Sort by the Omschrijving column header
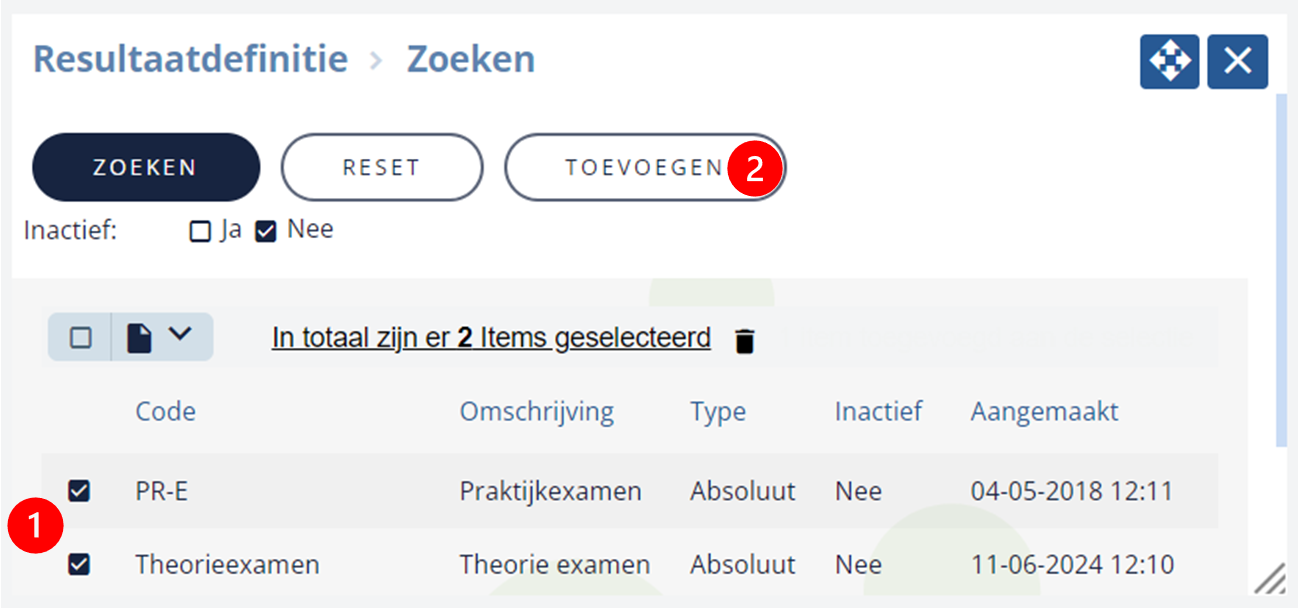 click(537, 411)
